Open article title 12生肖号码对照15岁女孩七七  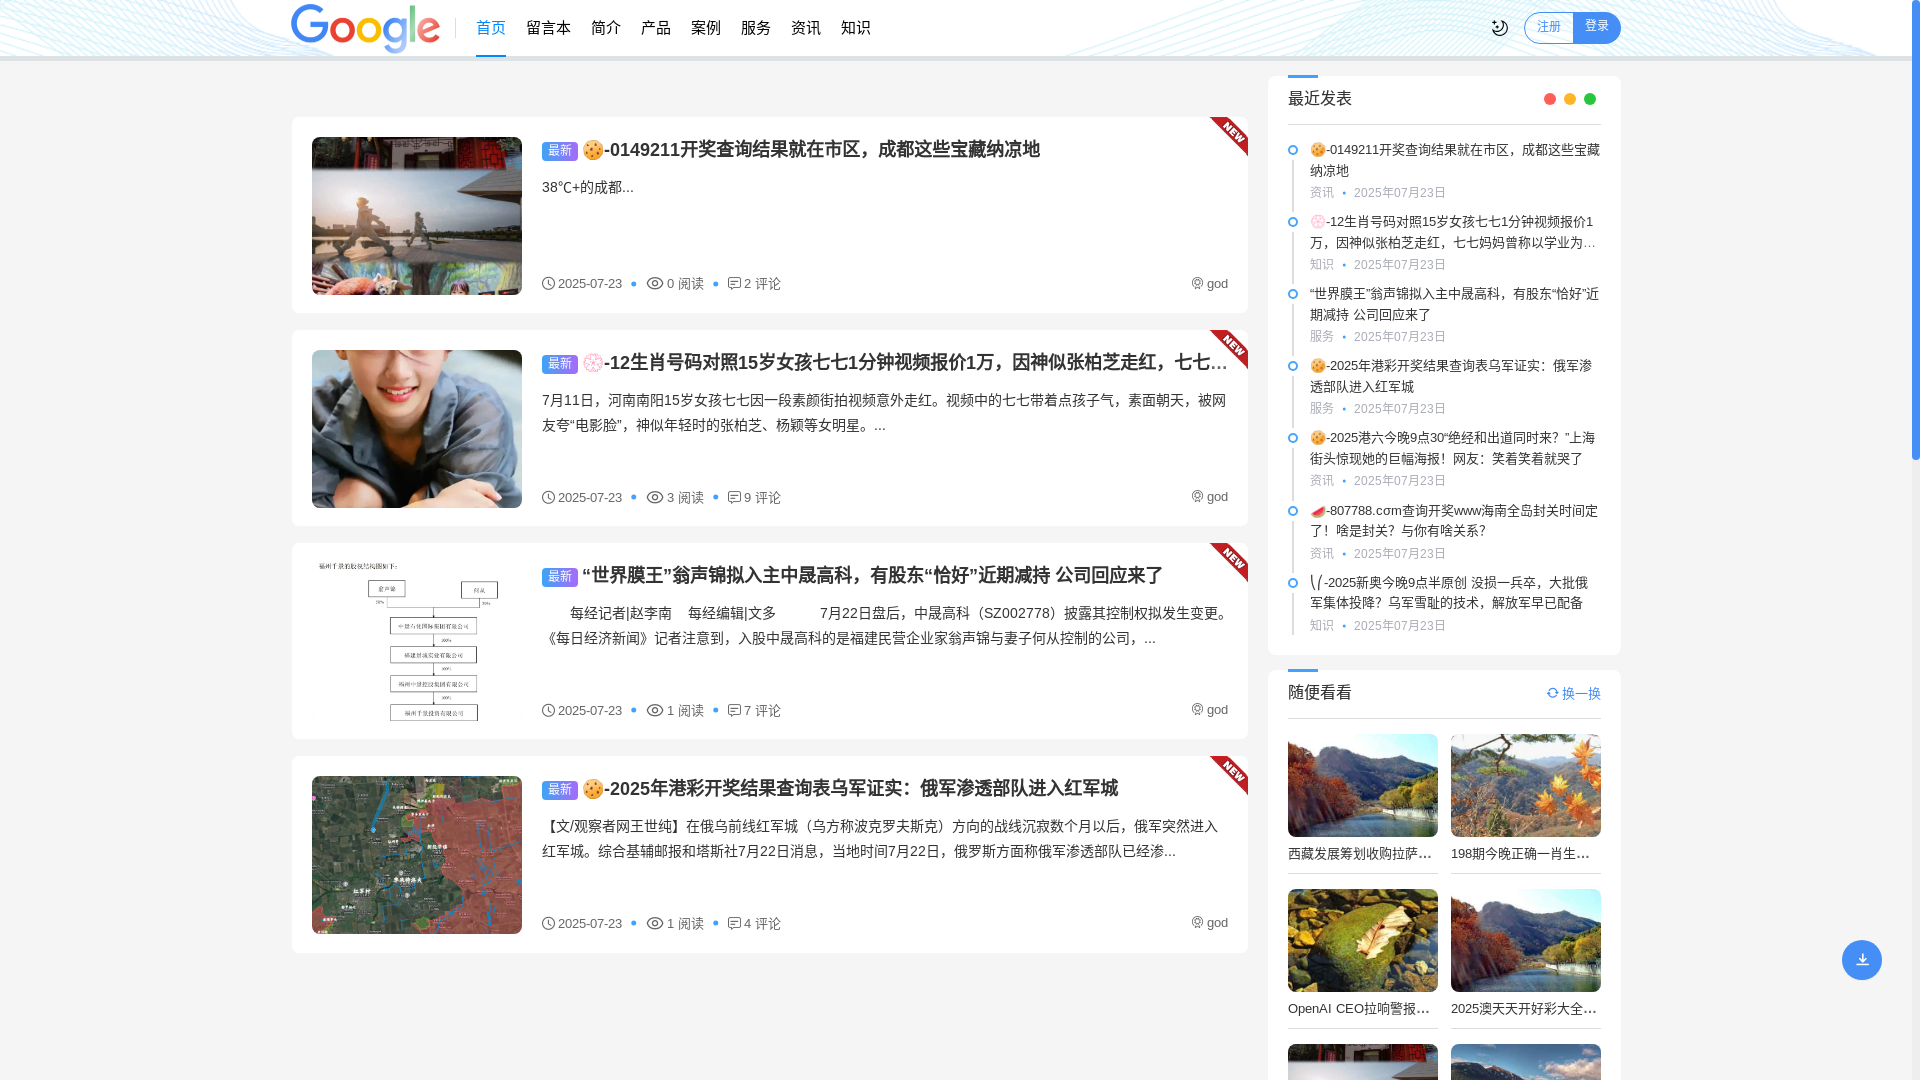coord(905,363)
